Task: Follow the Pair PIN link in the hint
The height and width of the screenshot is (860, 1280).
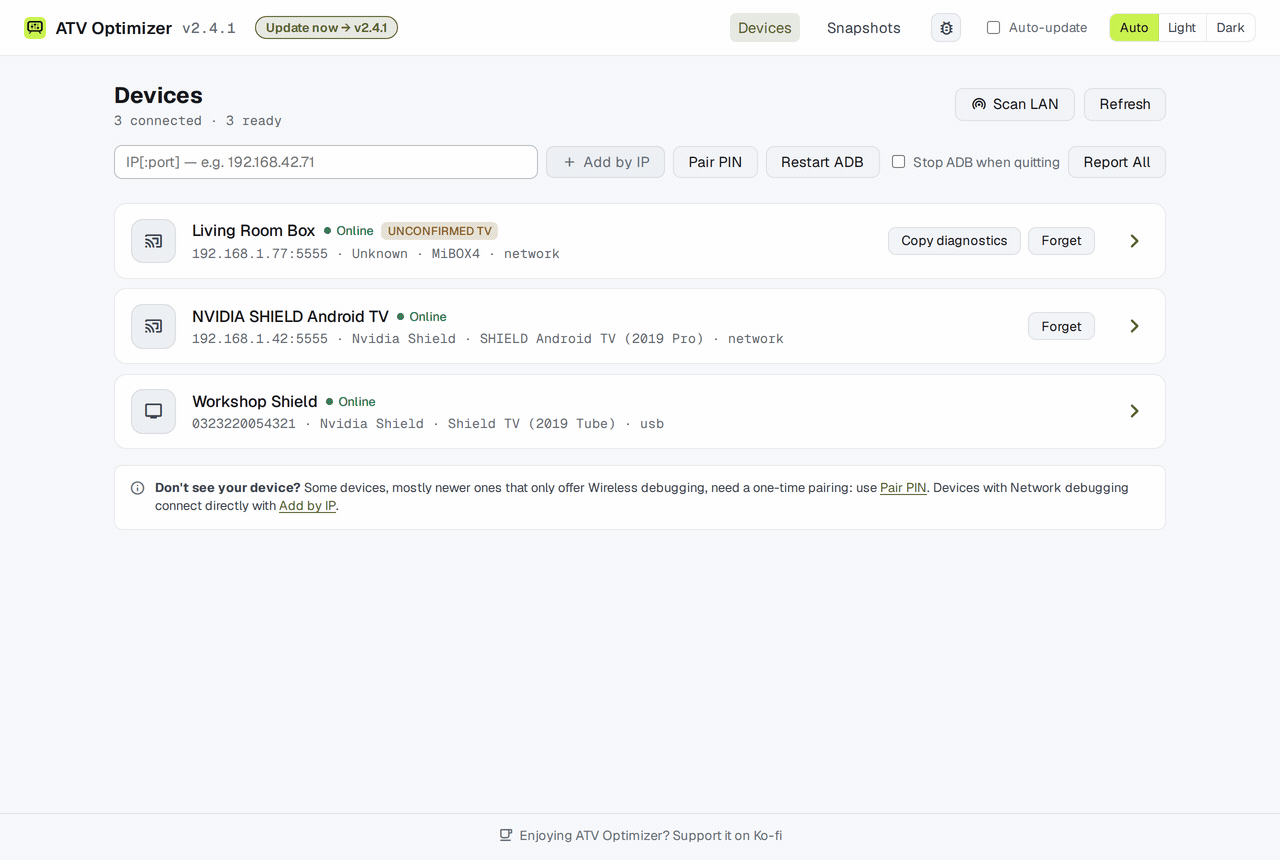Action: click(903, 488)
